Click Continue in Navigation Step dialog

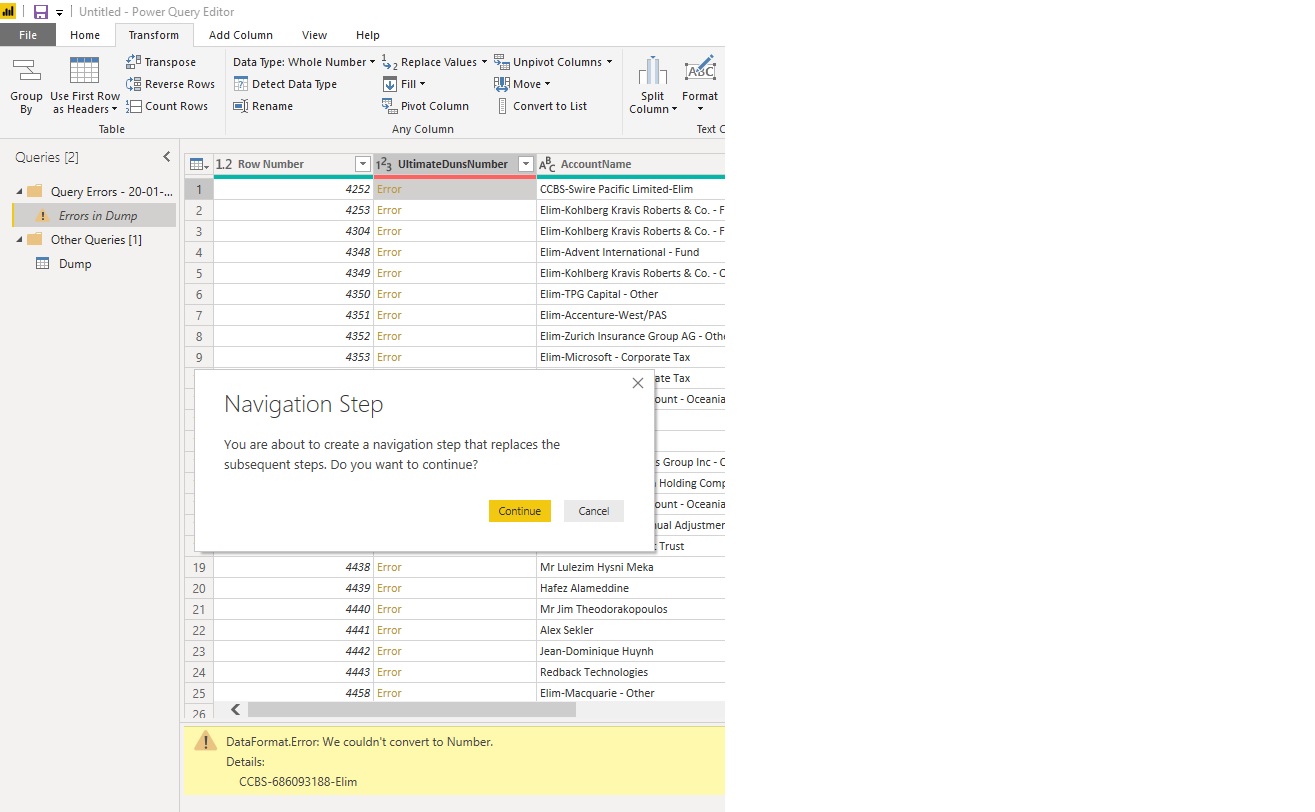(520, 511)
